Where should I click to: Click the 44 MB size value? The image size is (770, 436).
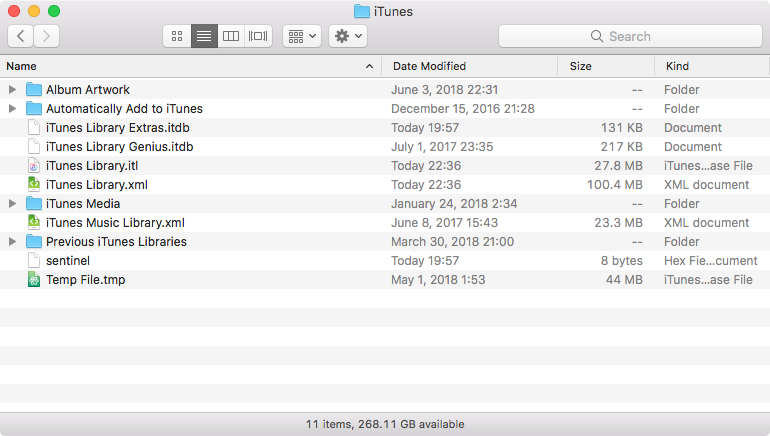(624, 280)
